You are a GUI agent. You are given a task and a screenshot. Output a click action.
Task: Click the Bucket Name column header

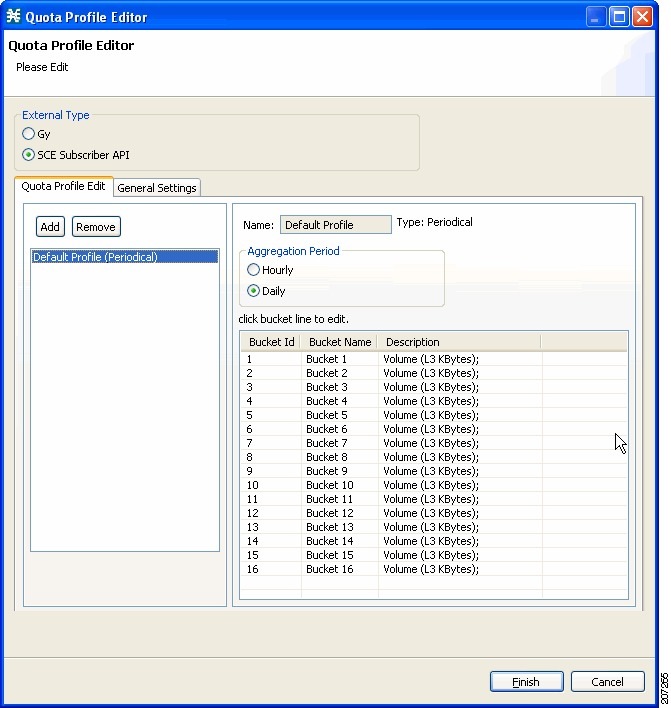pyautogui.click(x=340, y=342)
